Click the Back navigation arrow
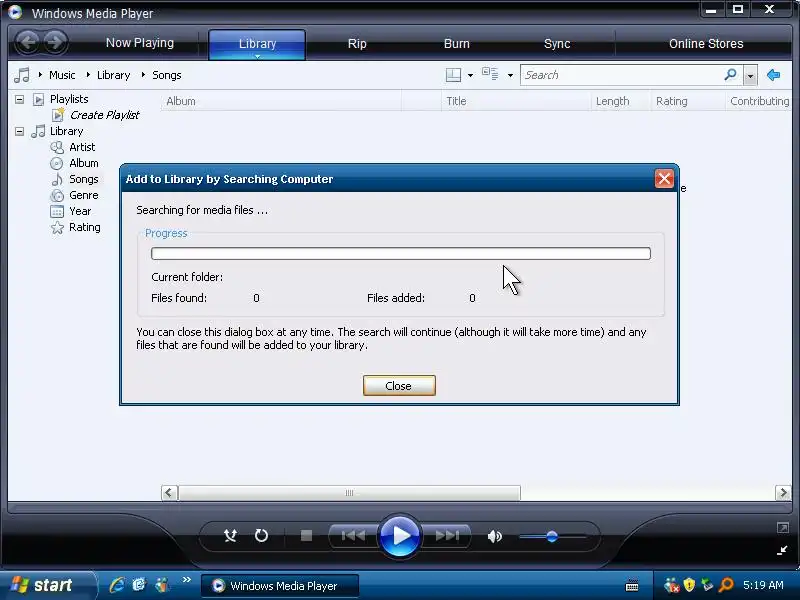The image size is (800, 600). [28, 42]
